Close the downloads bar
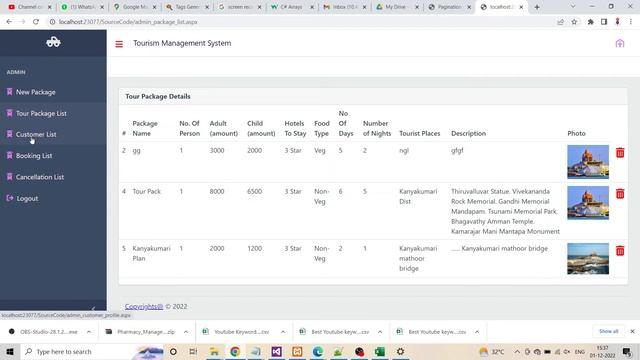 [632, 331]
